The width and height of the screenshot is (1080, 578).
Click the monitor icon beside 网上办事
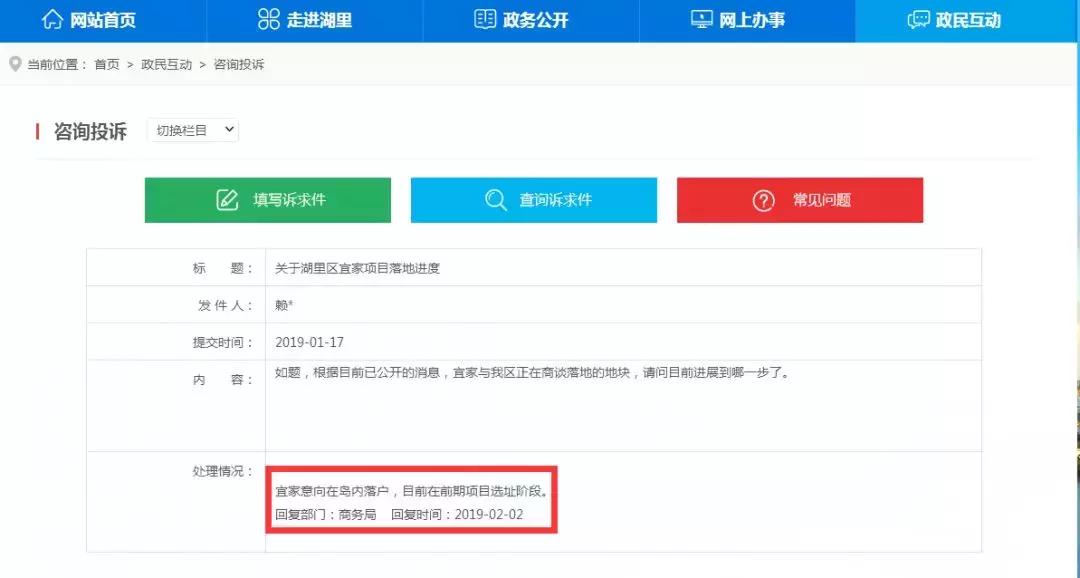click(x=702, y=19)
